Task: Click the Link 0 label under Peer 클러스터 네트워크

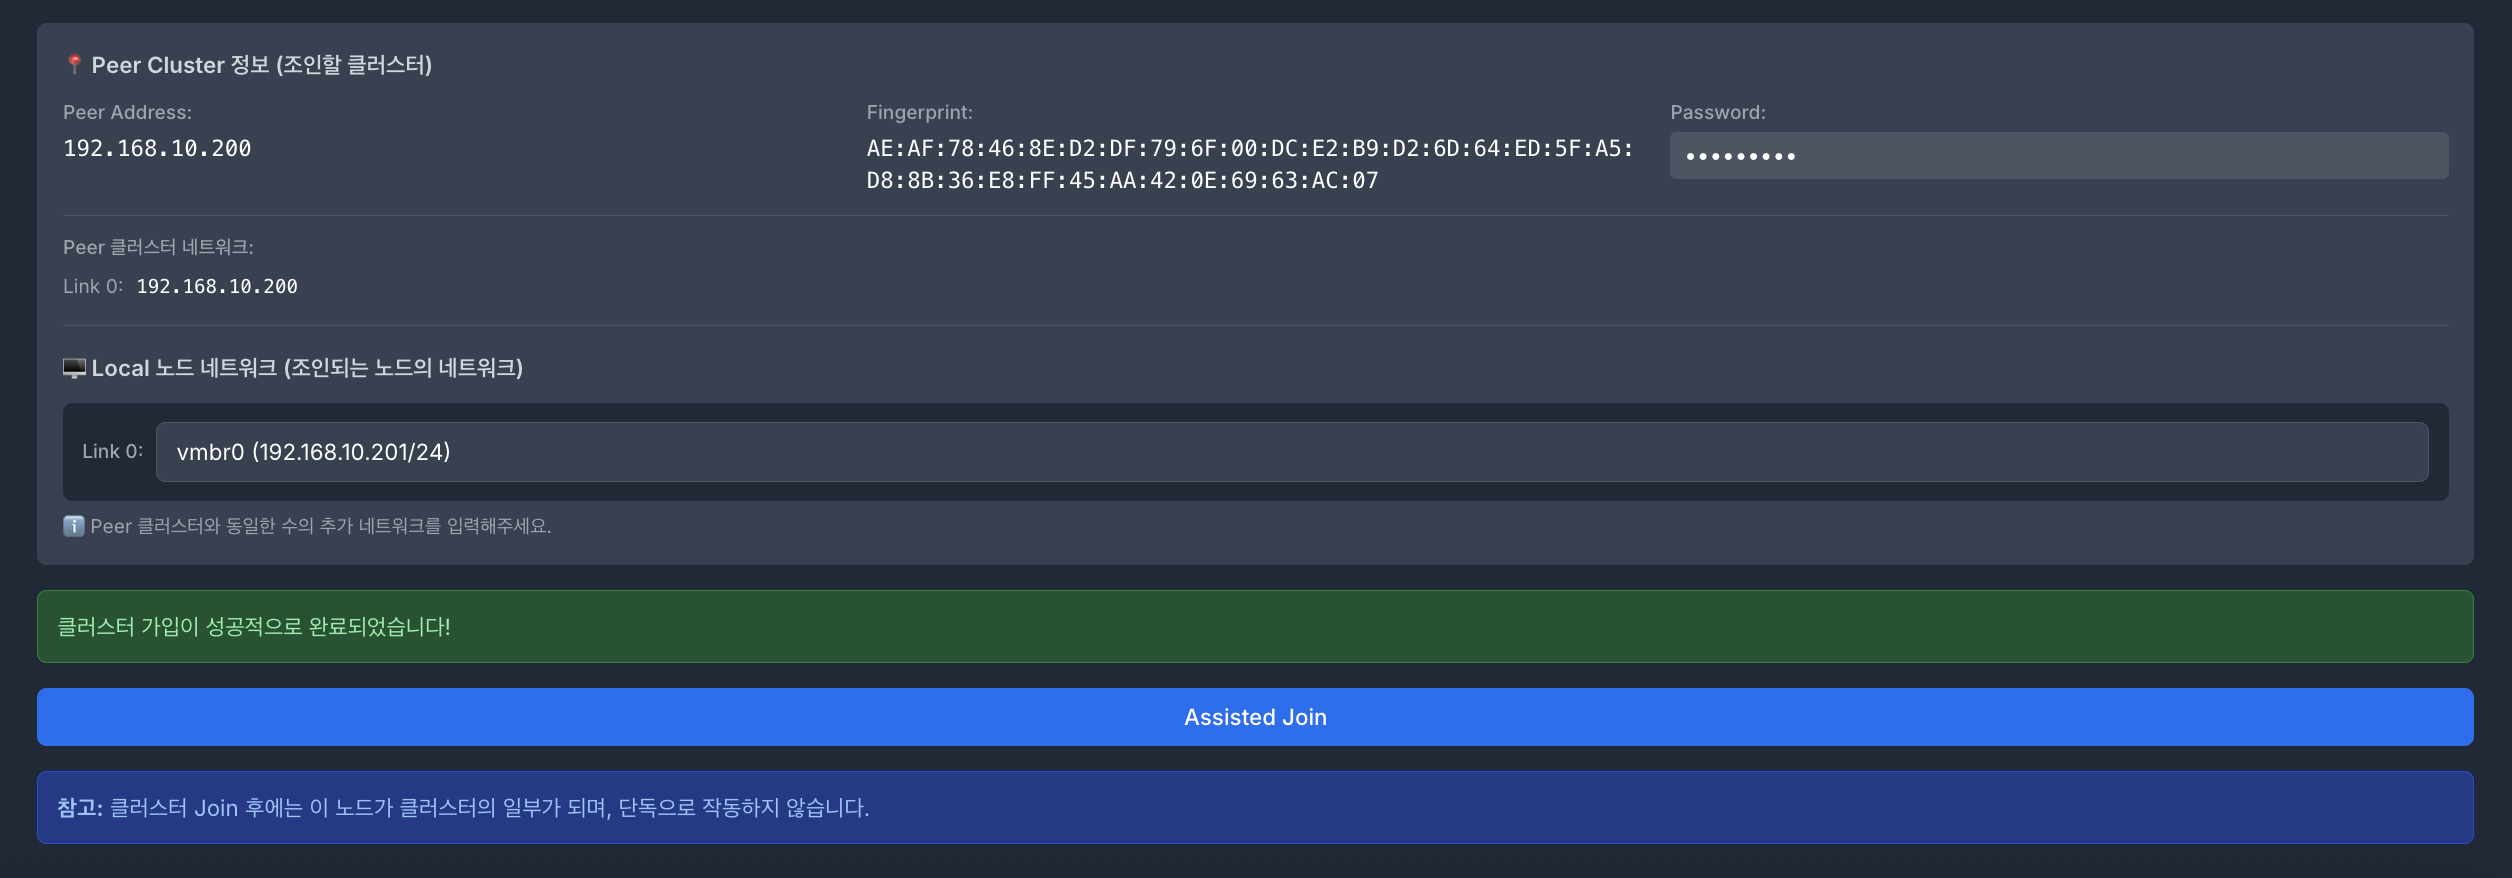Action: (x=92, y=287)
